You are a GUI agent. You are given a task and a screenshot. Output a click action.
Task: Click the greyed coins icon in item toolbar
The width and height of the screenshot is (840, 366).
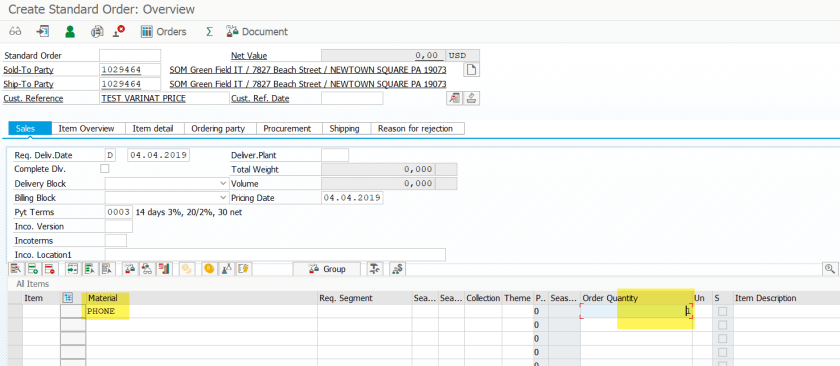(186, 268)
